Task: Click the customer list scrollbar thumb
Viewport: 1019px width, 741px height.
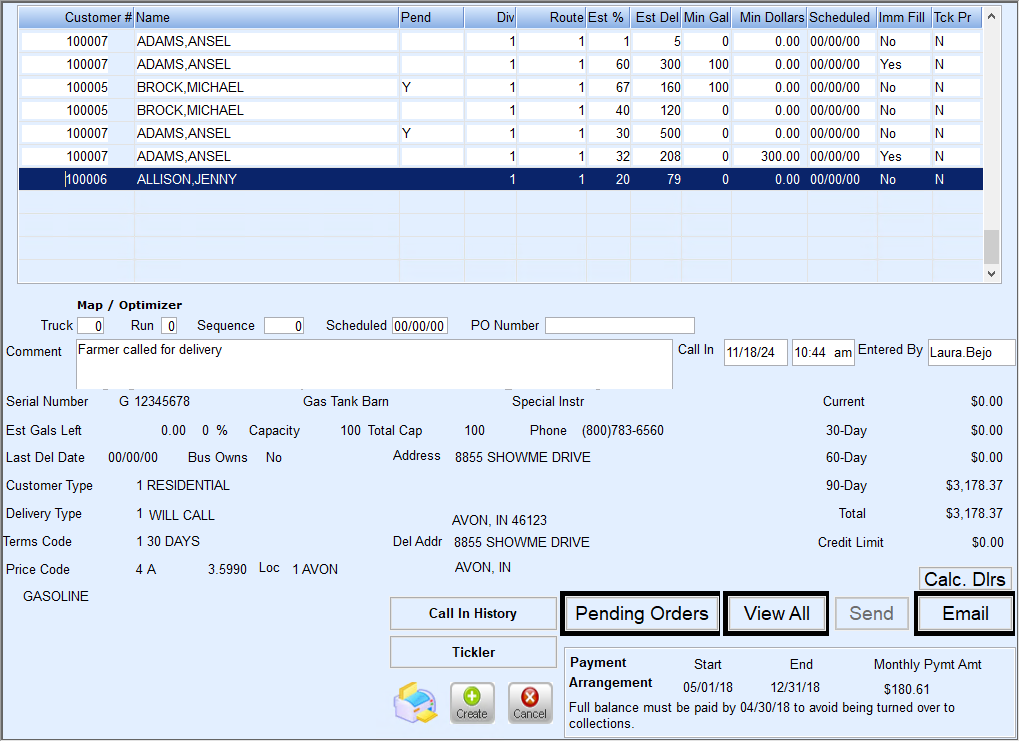Action: click(991, 246)
